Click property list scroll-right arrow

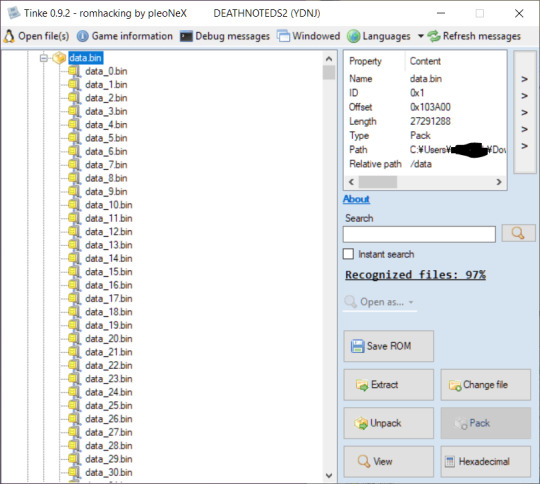pyautogui.click(x=499, y=182)
